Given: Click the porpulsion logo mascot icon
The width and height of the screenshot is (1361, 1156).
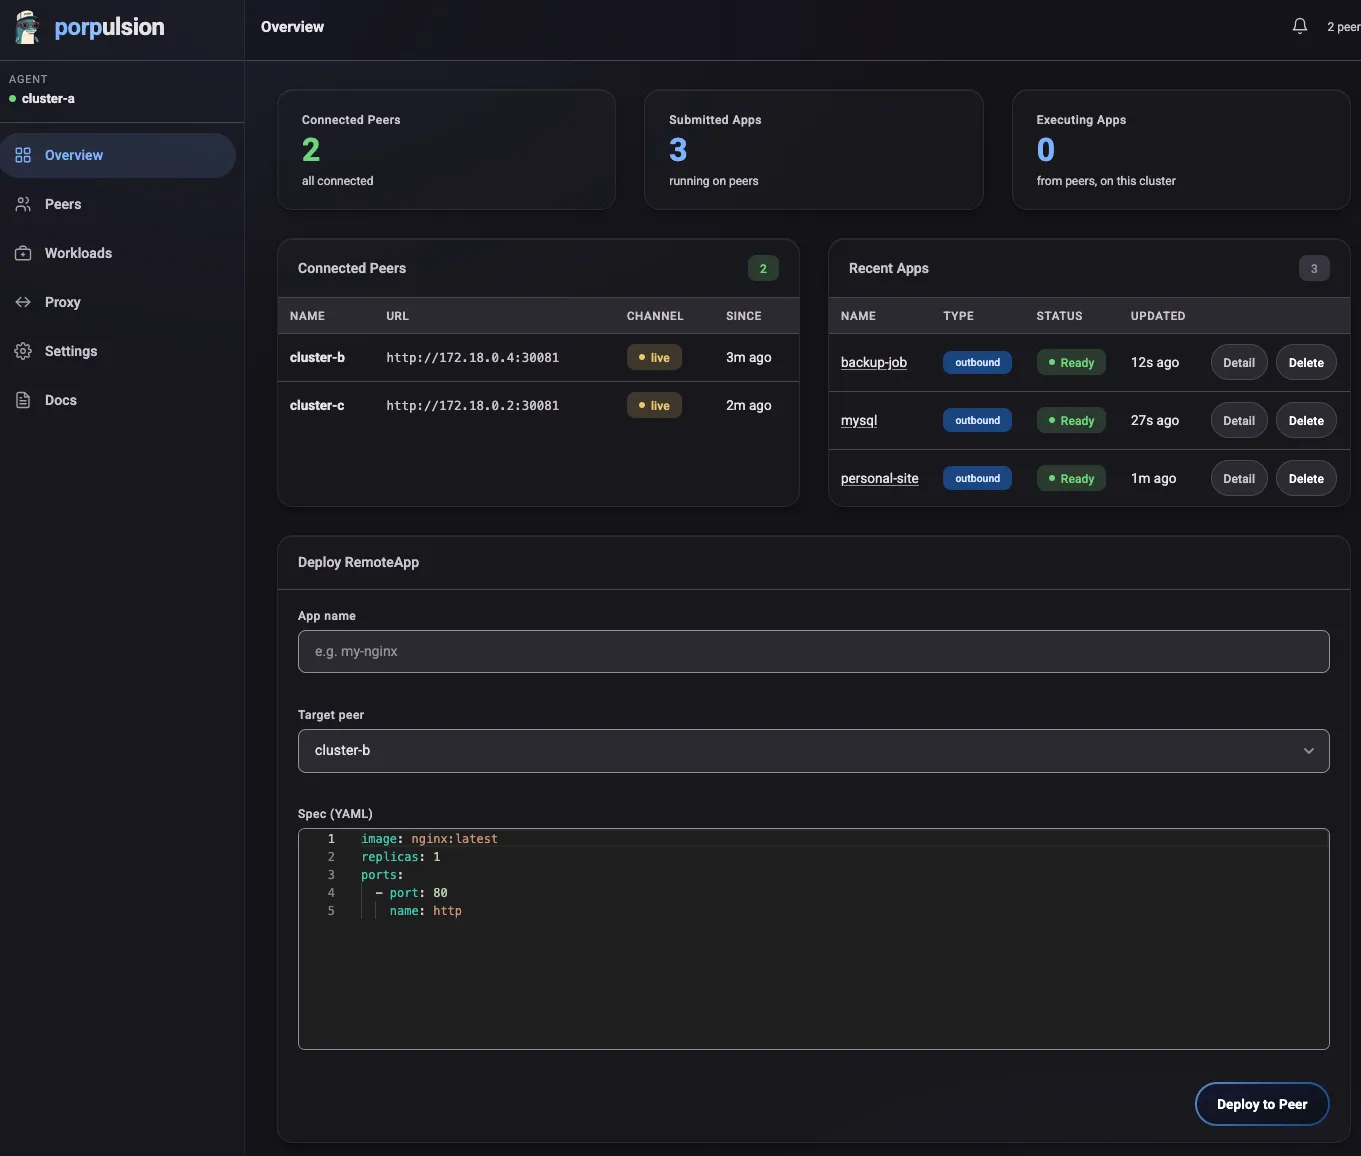Looking at the screenshot, I should click(x=28, y=28).
